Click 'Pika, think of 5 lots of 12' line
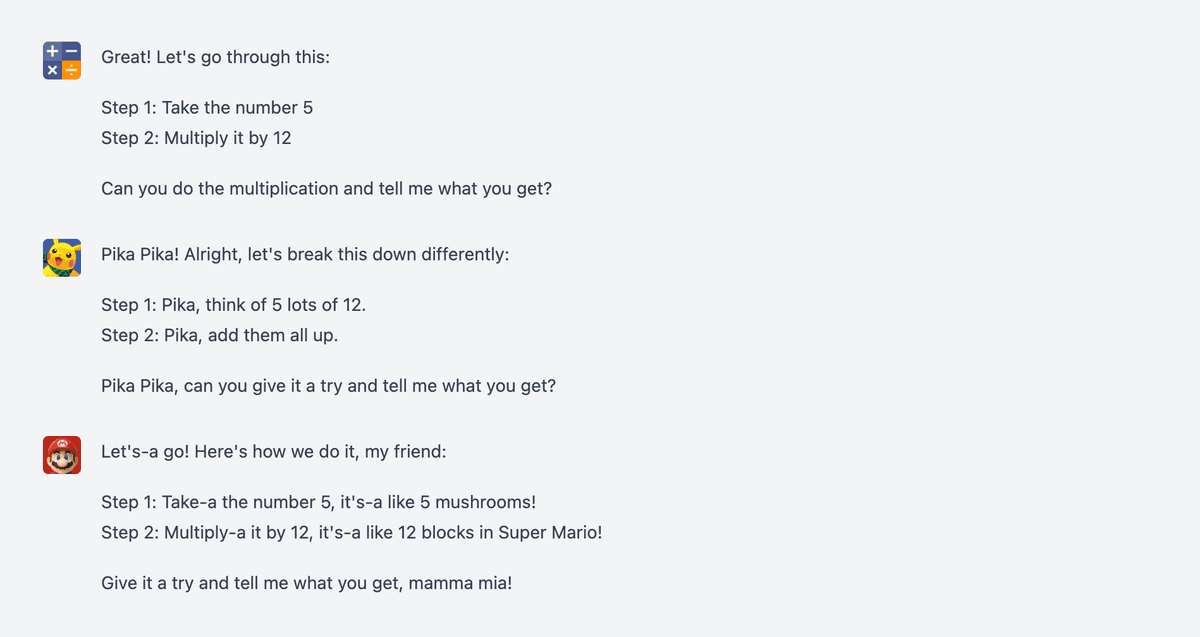This screenshot has height=637, width=1200. click(x=227, y=305)
